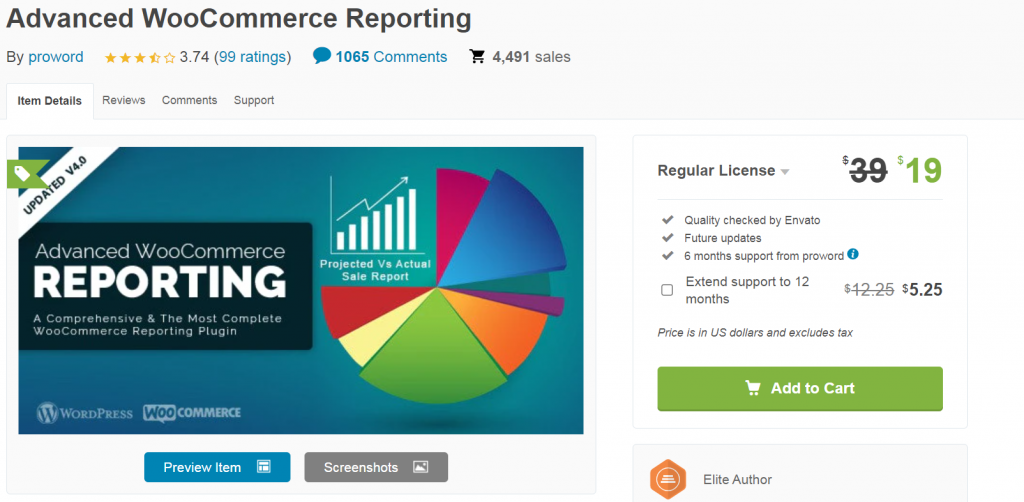Click the Quality checked by Envato text

point(752,220)
